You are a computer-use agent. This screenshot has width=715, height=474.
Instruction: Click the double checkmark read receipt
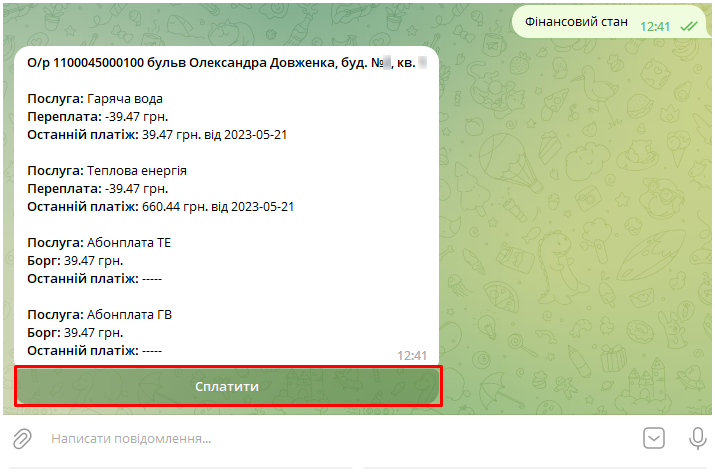coord(689,26)
